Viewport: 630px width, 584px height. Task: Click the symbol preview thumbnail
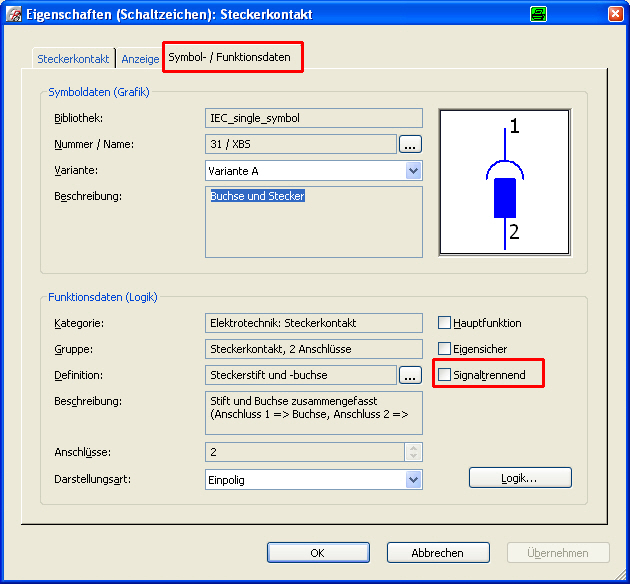point(505,182)
